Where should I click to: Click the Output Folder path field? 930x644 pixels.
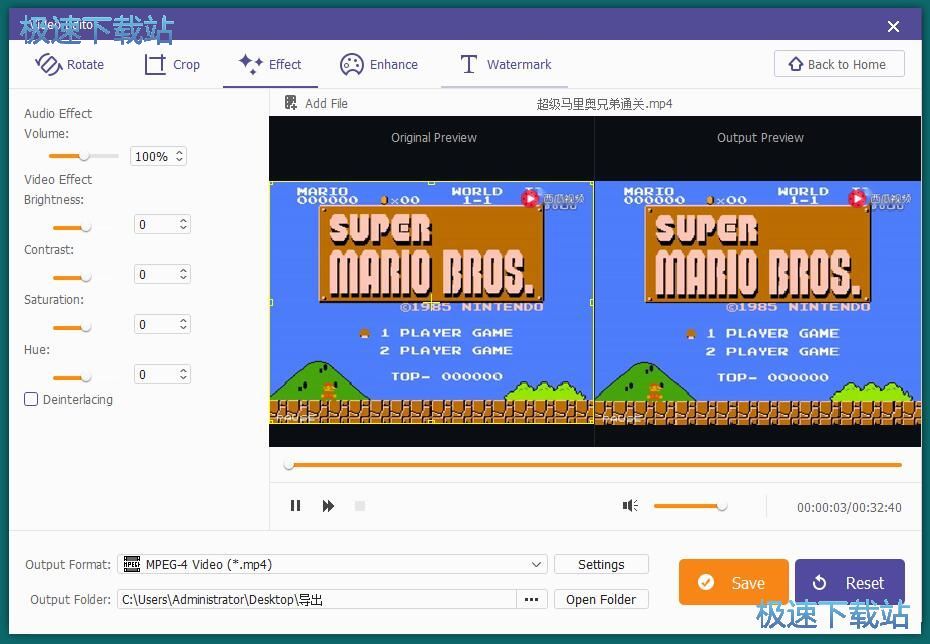317,599
